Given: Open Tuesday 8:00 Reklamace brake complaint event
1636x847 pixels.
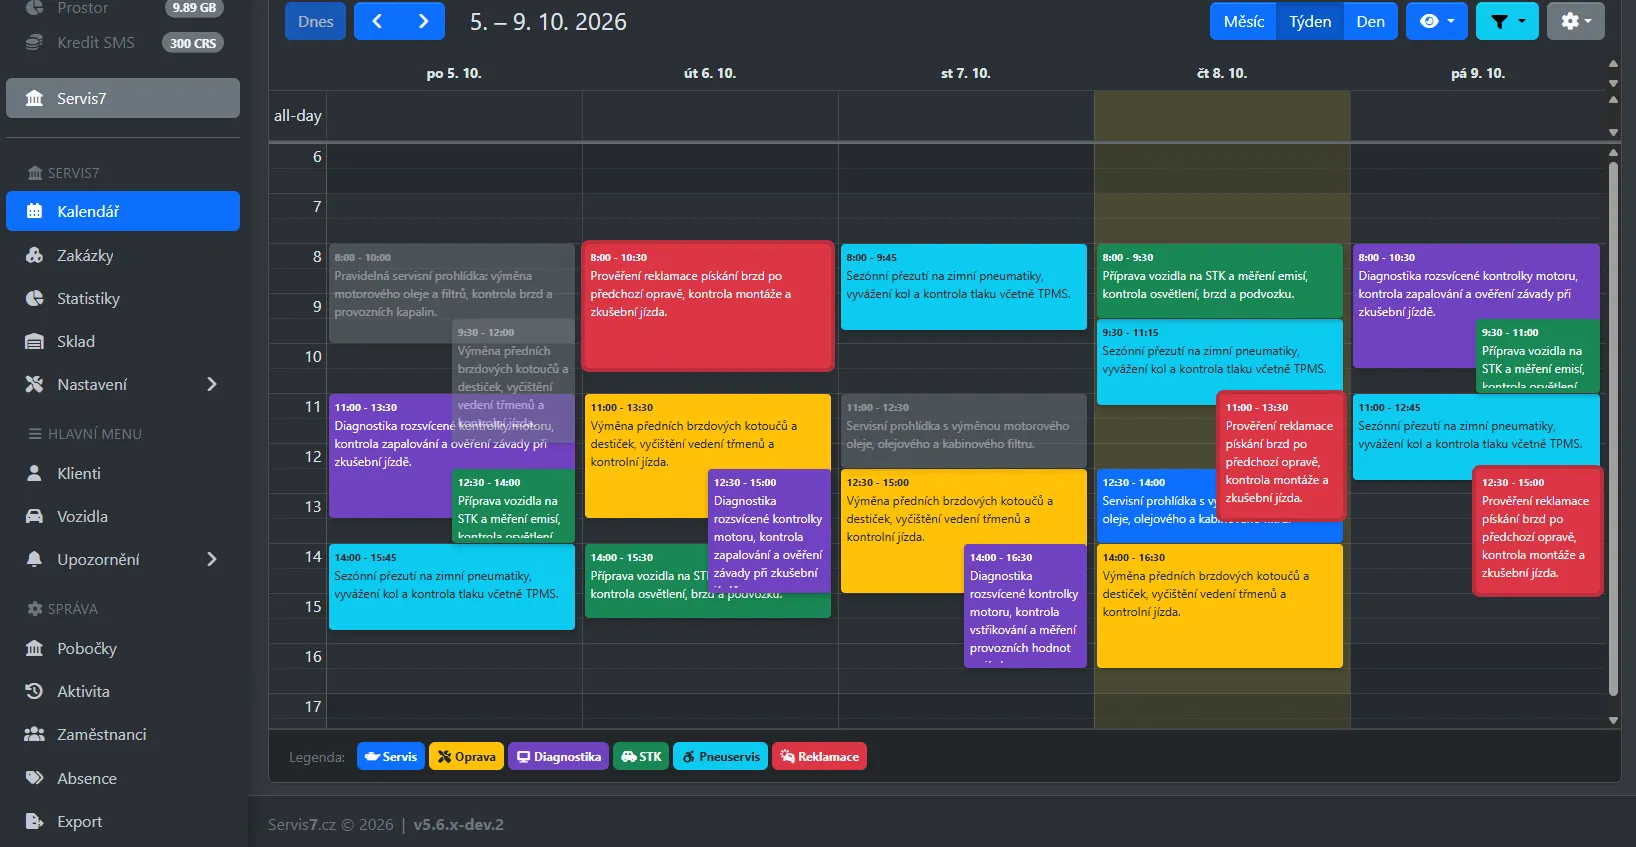Looking at the screenshot, I should (708, 306).
